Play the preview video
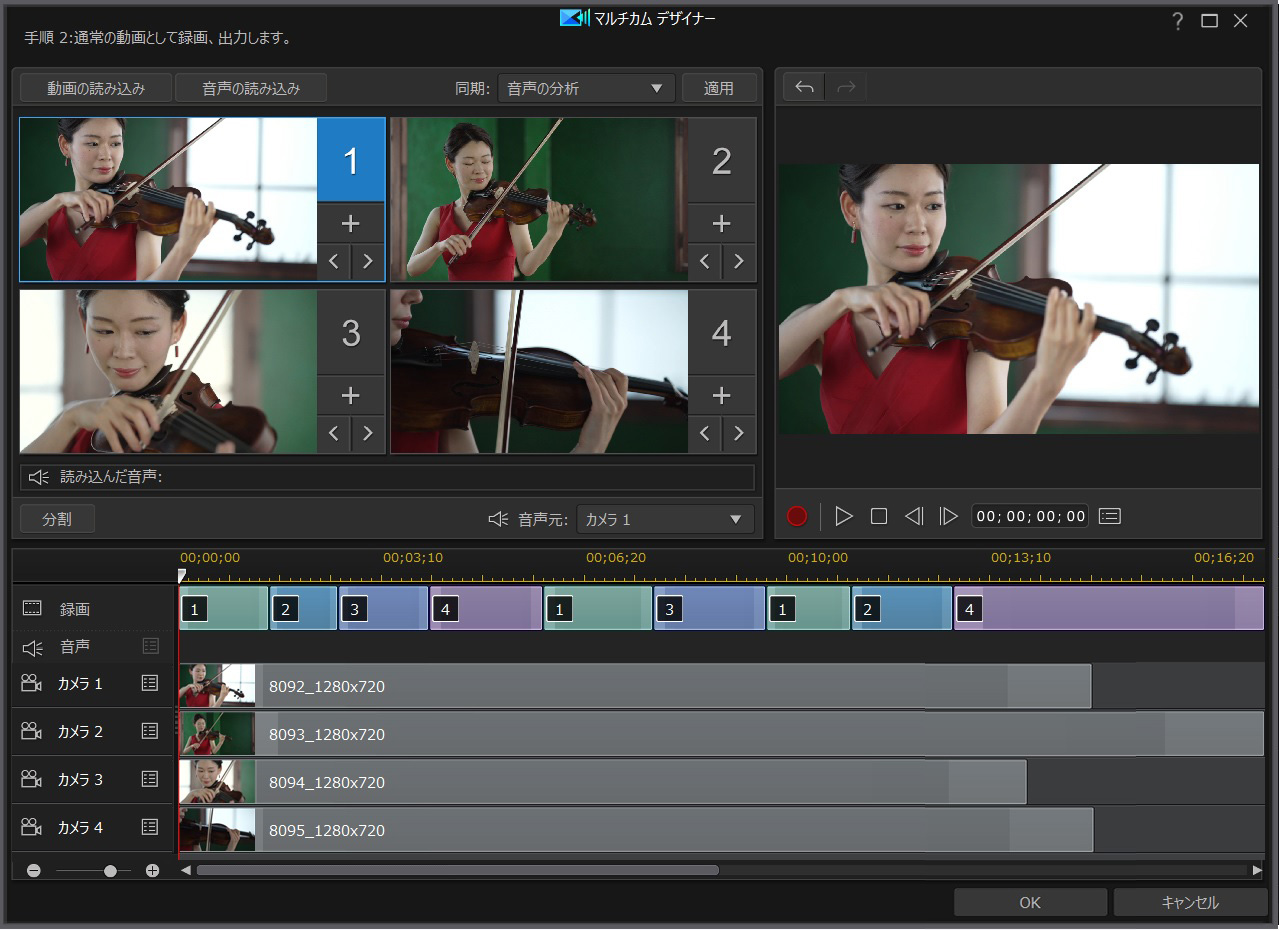The width and height of the screenshot is (1279, 930). pyautogui.click(x=844, y=516)
